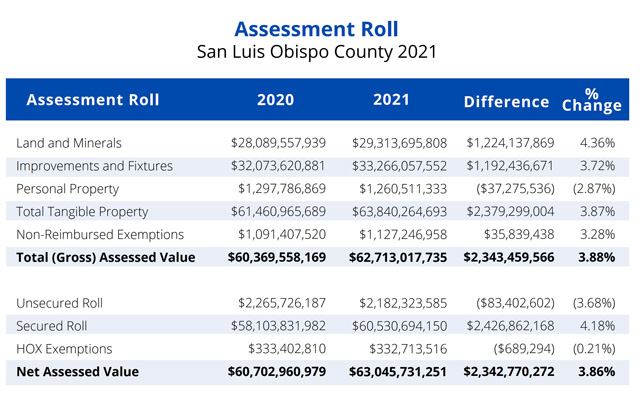Select the 'Total (Gross) Assessed Value' label
Screen dimensions: 640x397
tap(106, 257)
